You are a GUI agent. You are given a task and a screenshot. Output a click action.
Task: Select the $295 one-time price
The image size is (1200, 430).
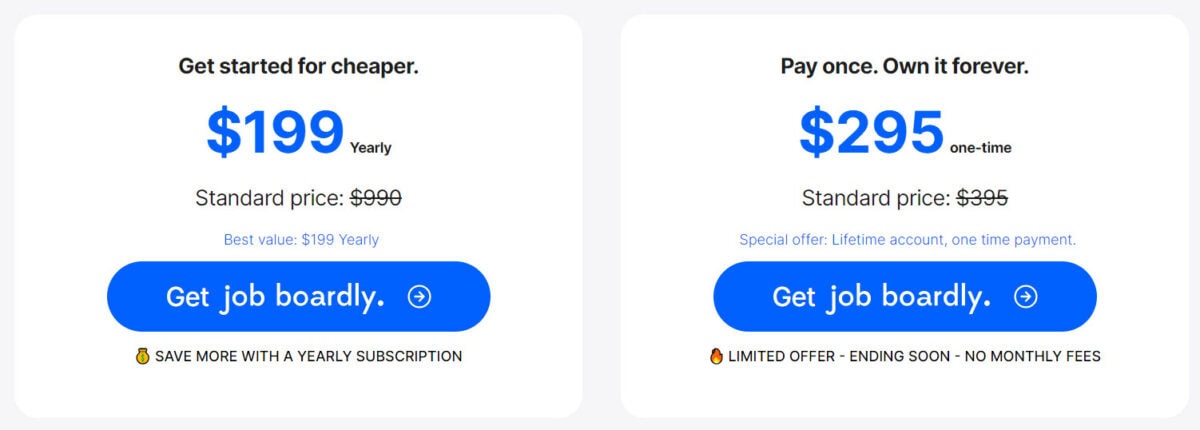(872, 133)
